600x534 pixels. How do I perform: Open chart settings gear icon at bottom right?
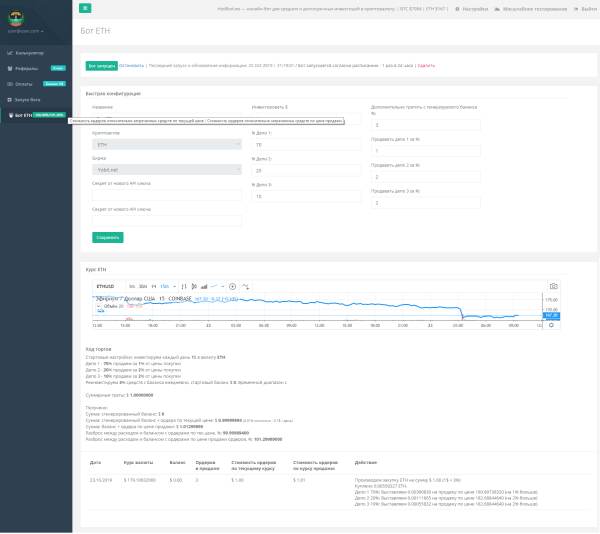tap(551, 325)
